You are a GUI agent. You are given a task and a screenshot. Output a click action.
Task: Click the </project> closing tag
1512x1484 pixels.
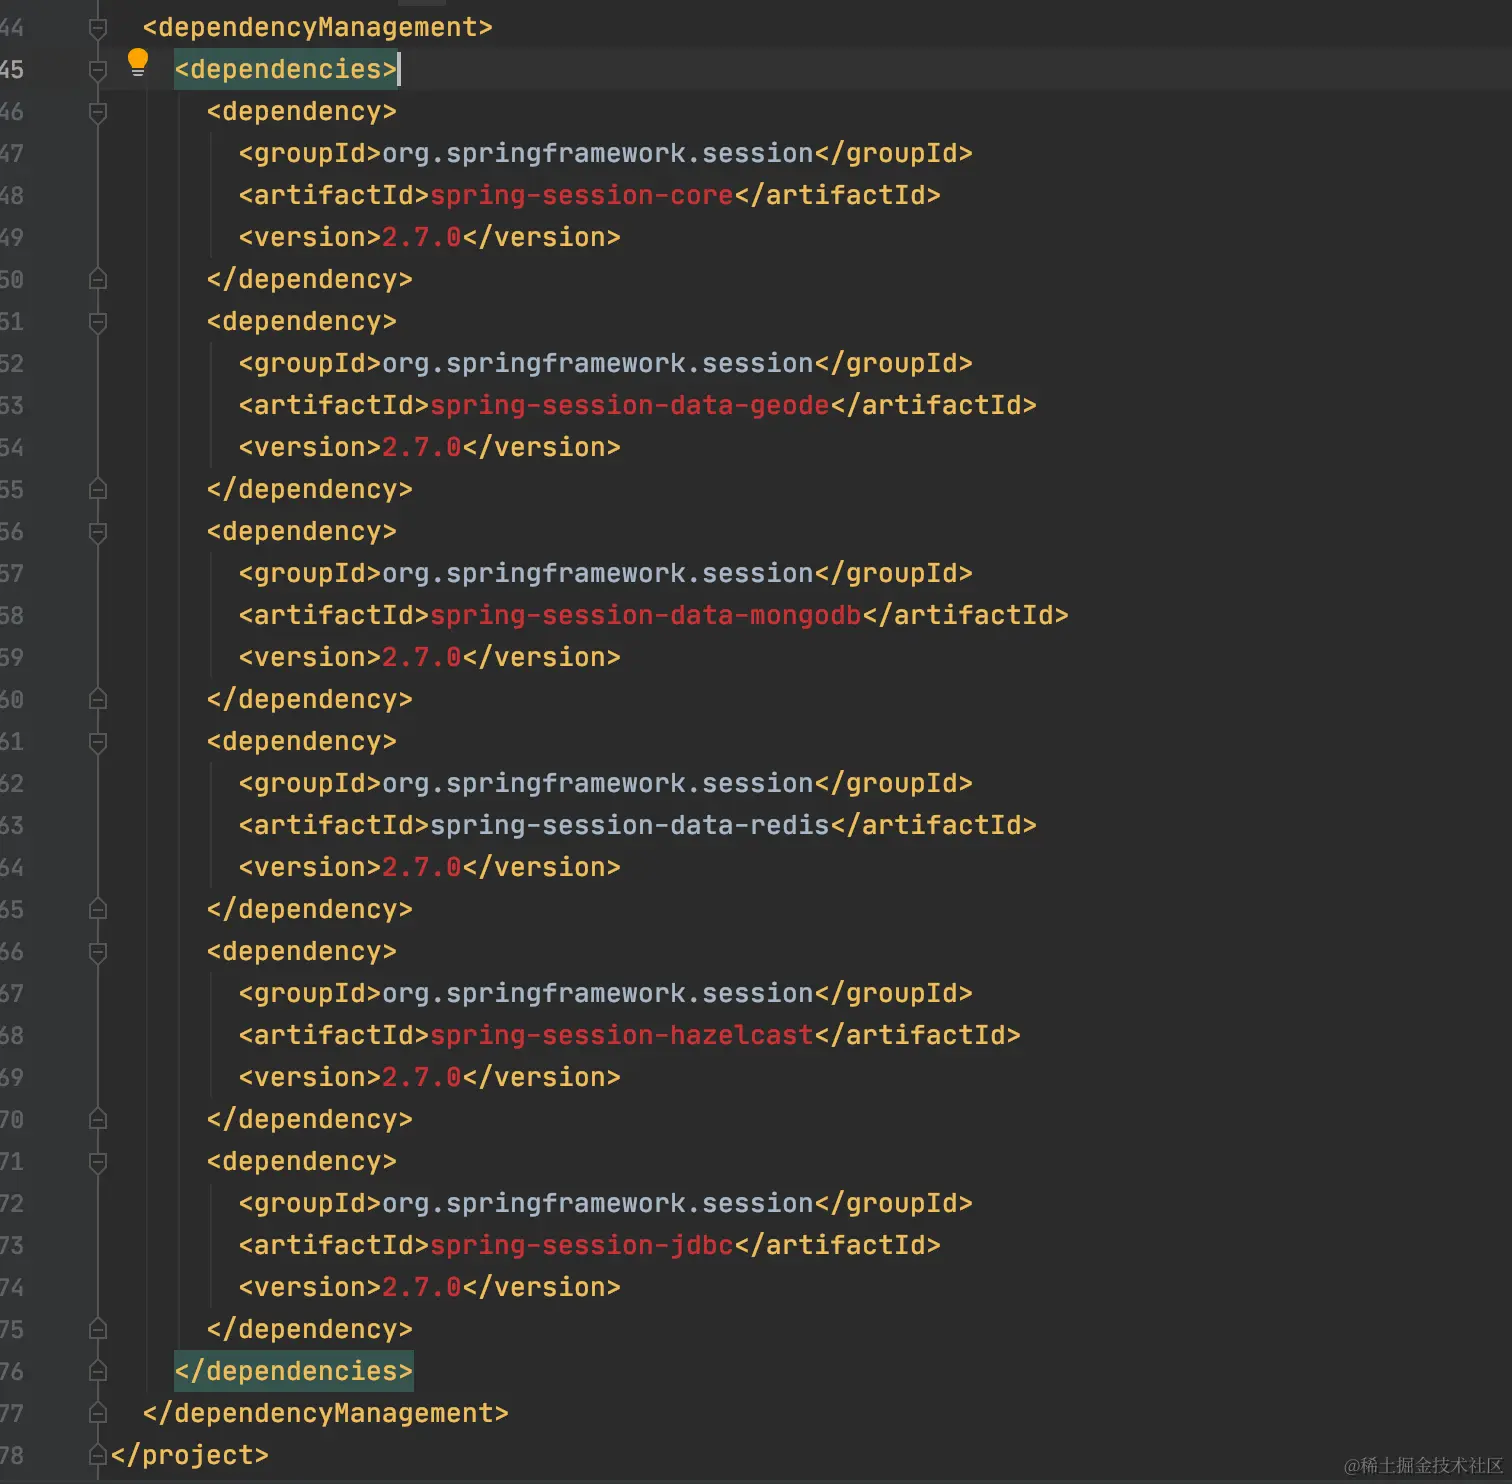(190, 1455)
